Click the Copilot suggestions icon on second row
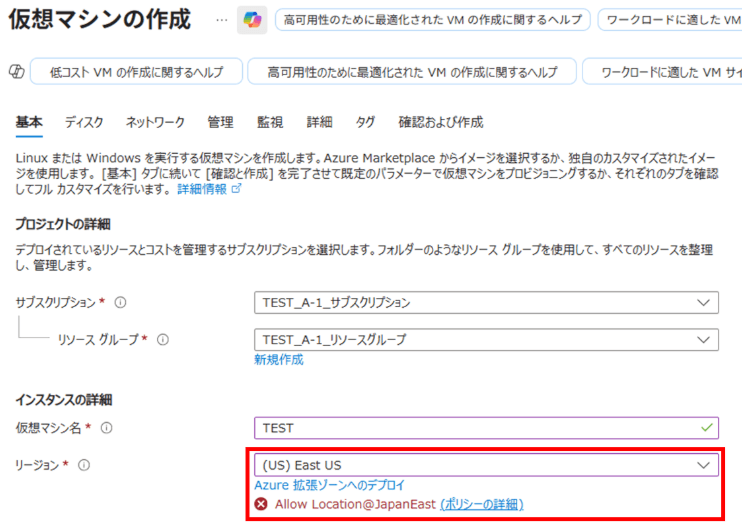Image resolution: width=742 pixels, height=530 pixels. pos(15,72)
